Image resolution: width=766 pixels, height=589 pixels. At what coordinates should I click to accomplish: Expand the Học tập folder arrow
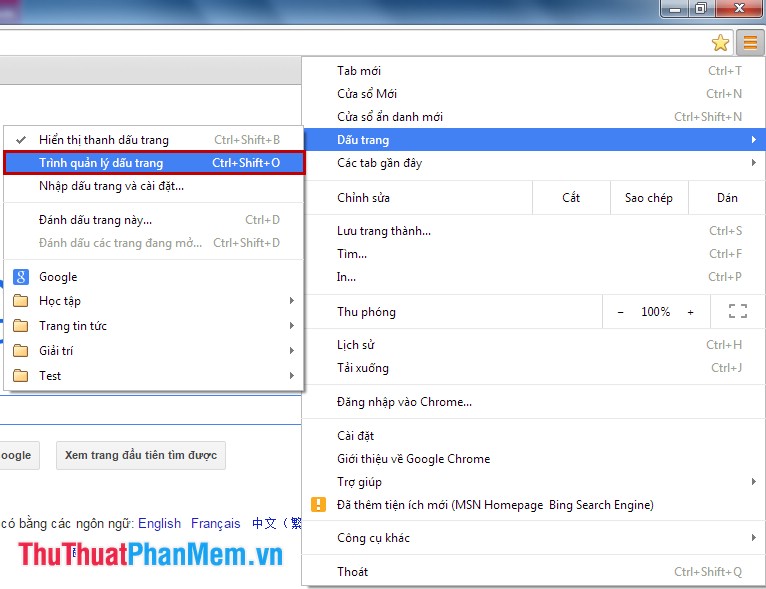point(292,300)
